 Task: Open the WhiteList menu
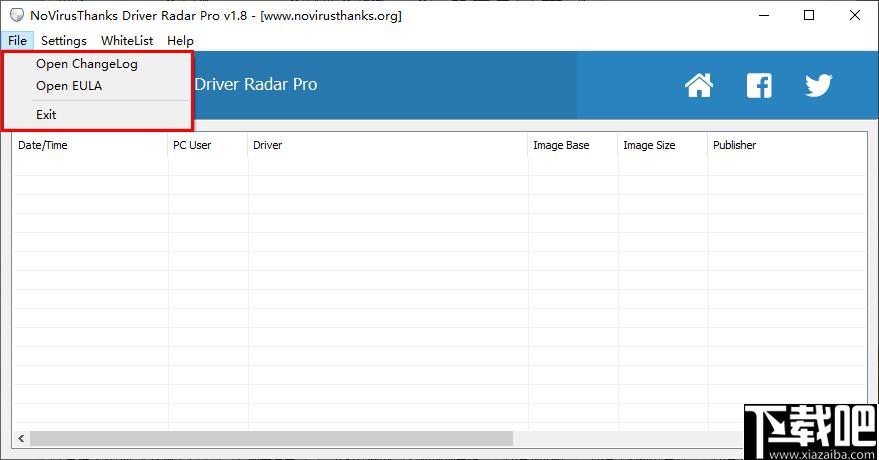tap(127, 40)
